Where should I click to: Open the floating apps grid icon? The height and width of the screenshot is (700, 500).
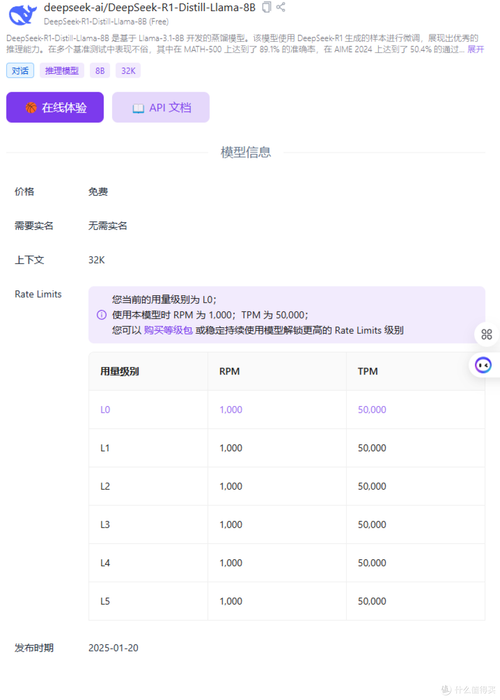coord(486,334)
